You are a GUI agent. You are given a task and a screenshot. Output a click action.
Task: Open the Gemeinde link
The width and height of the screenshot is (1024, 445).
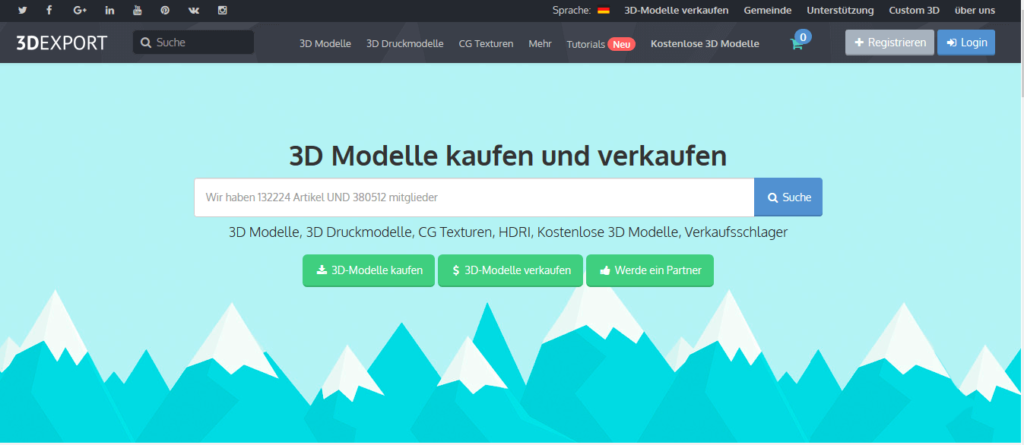tap(767, 10)
